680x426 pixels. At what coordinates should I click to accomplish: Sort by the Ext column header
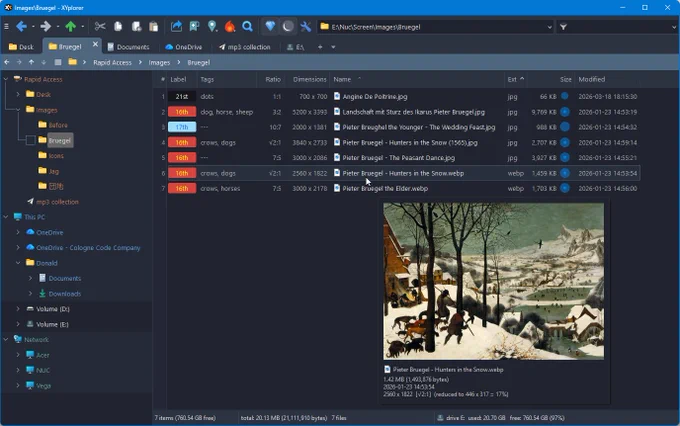[512, 79]
